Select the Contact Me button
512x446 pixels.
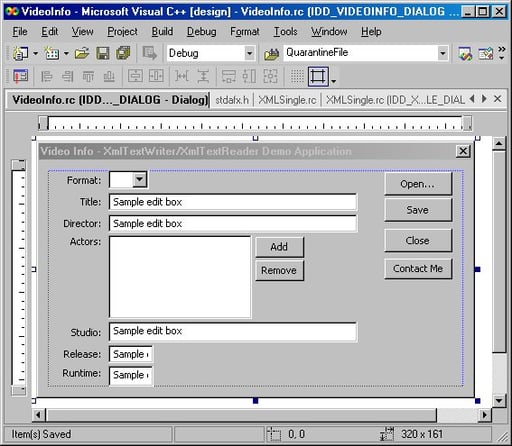pos(418,268)
